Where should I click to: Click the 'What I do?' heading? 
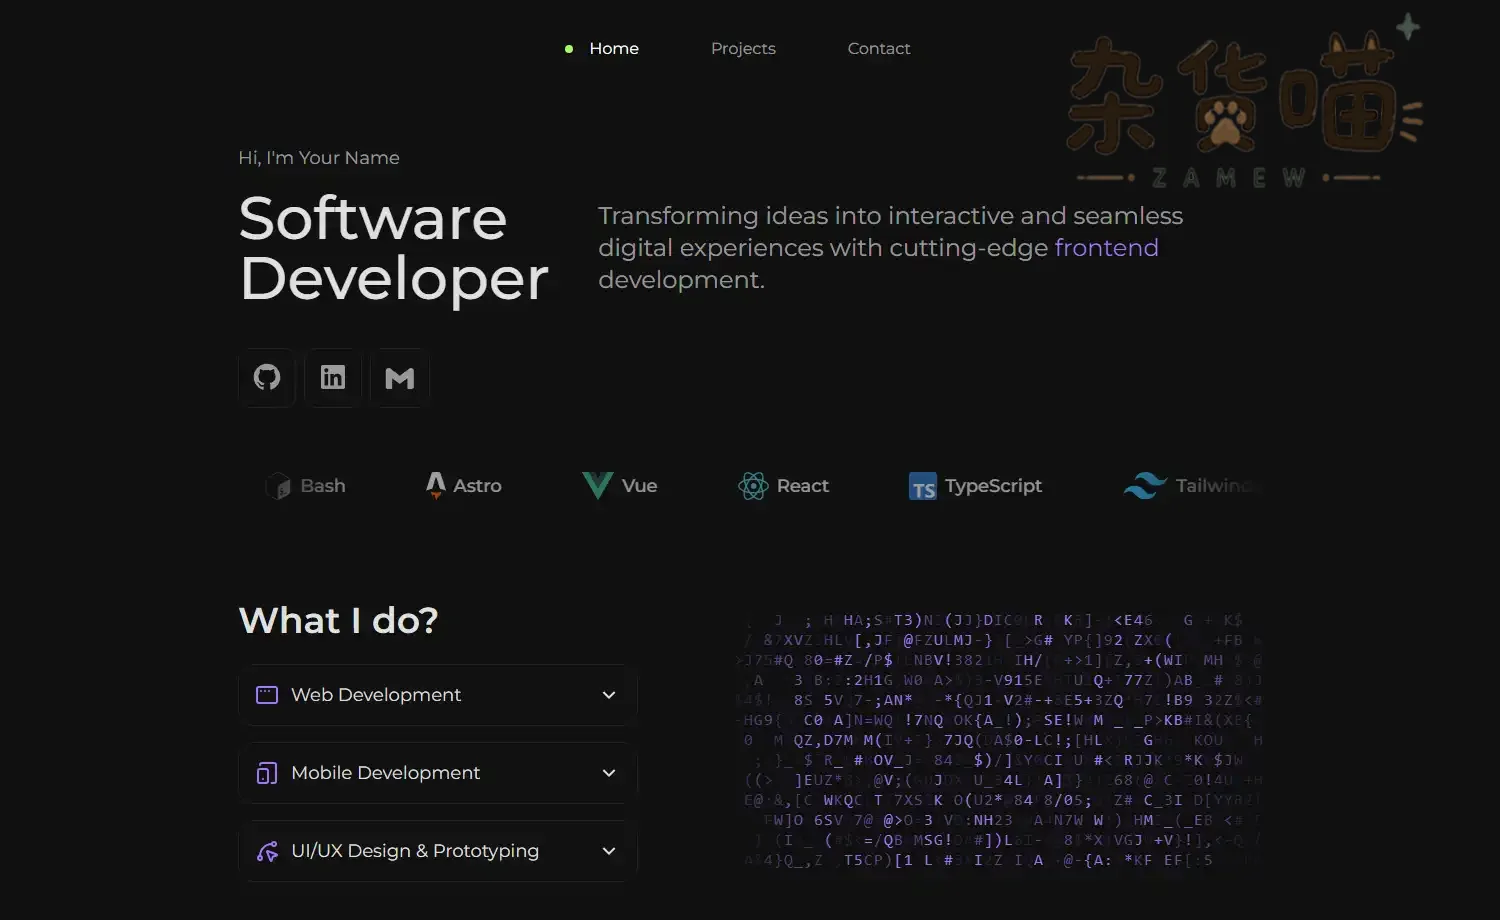[x=339, y=620]
